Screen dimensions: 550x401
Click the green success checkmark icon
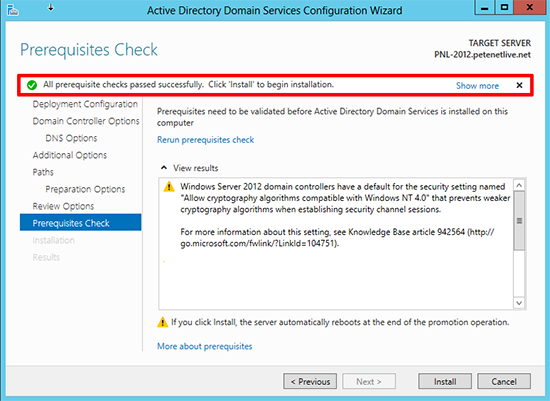pyautogui.click(x=32, y=85)
